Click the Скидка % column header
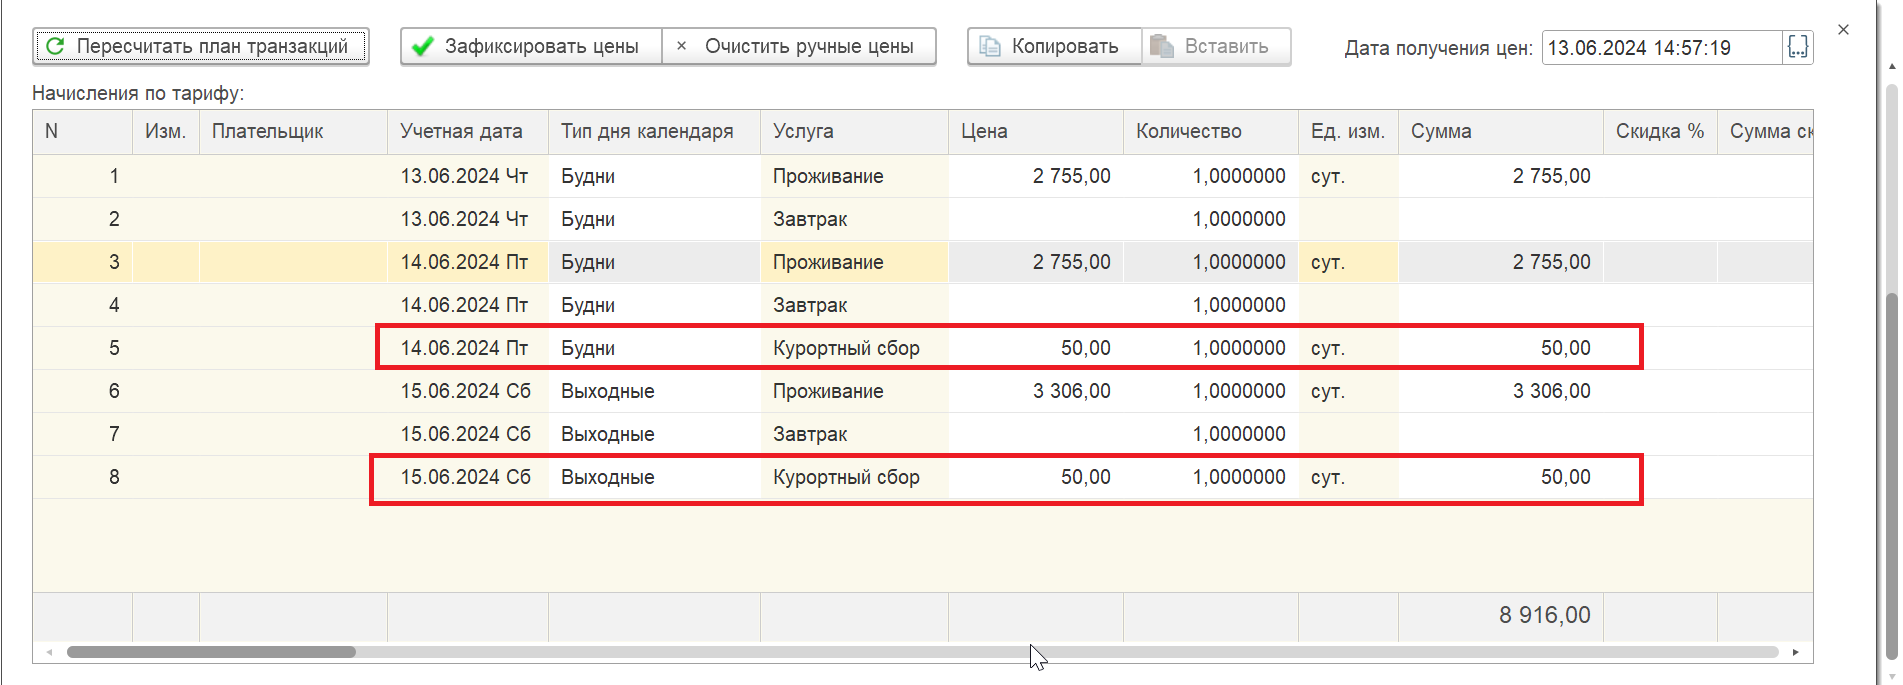 click(1660, 132)
